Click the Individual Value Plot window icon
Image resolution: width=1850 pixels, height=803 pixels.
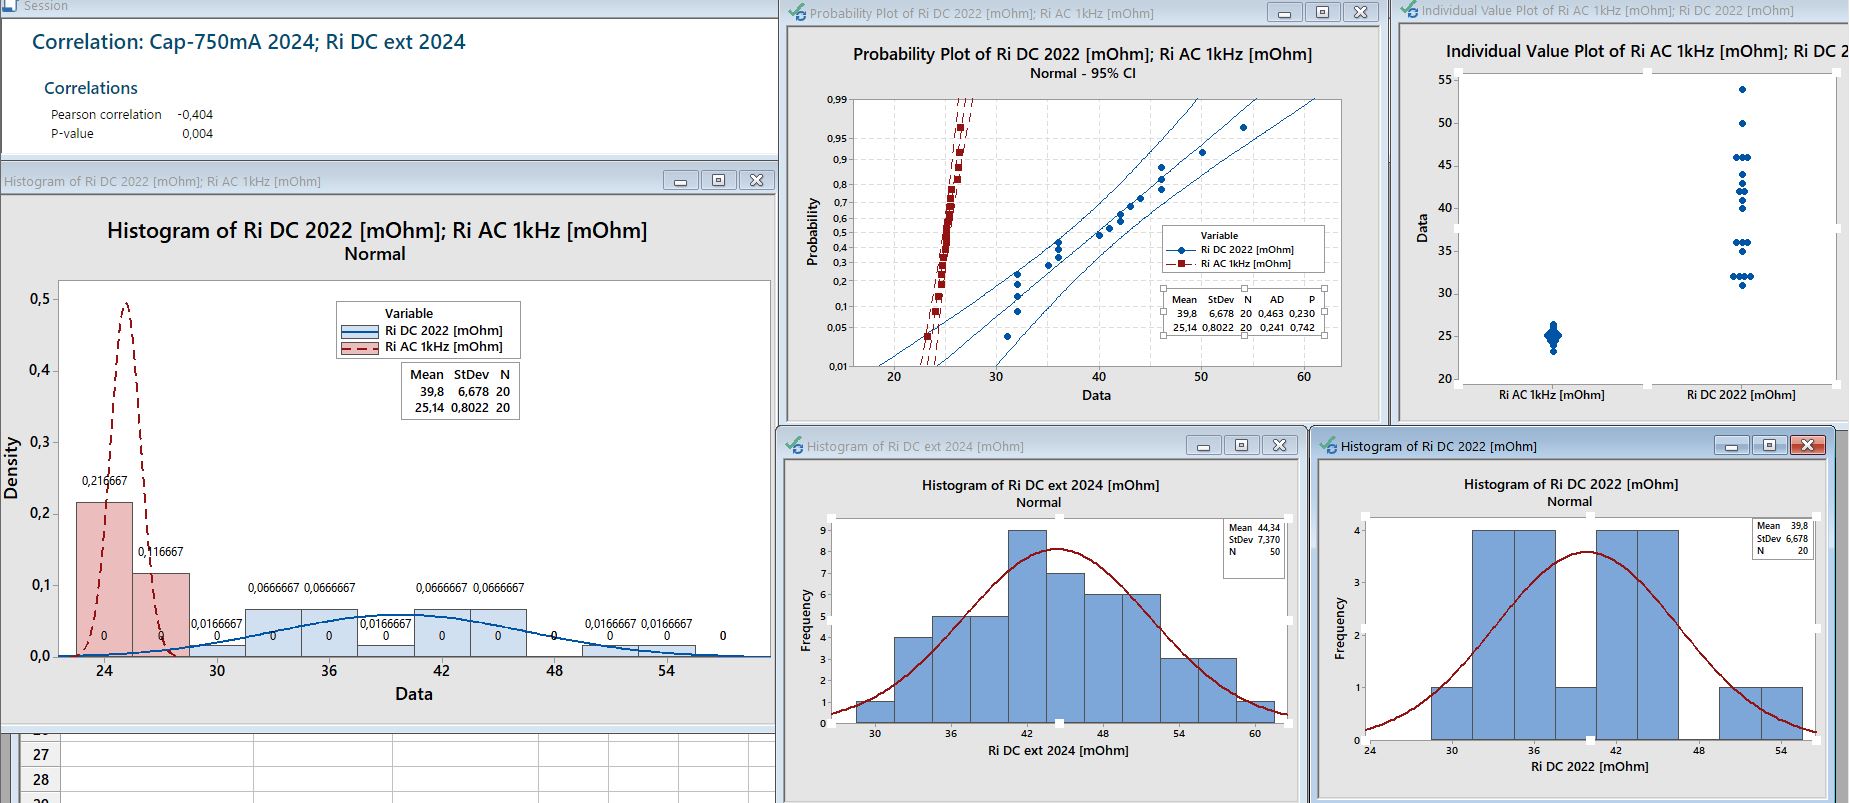click(1410, 10)
